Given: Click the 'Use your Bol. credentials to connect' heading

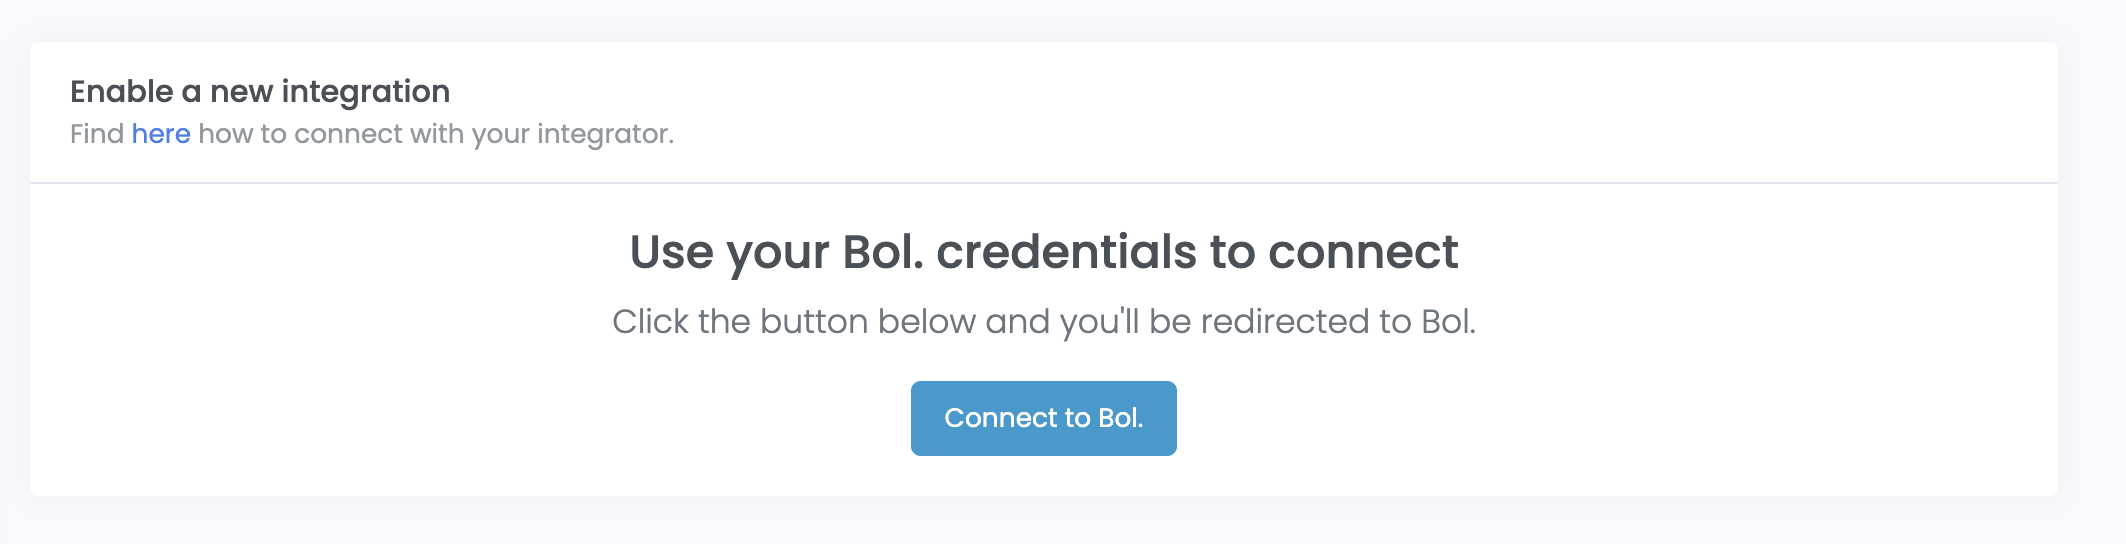Looking at the screenshot, I should (1043, 252).
